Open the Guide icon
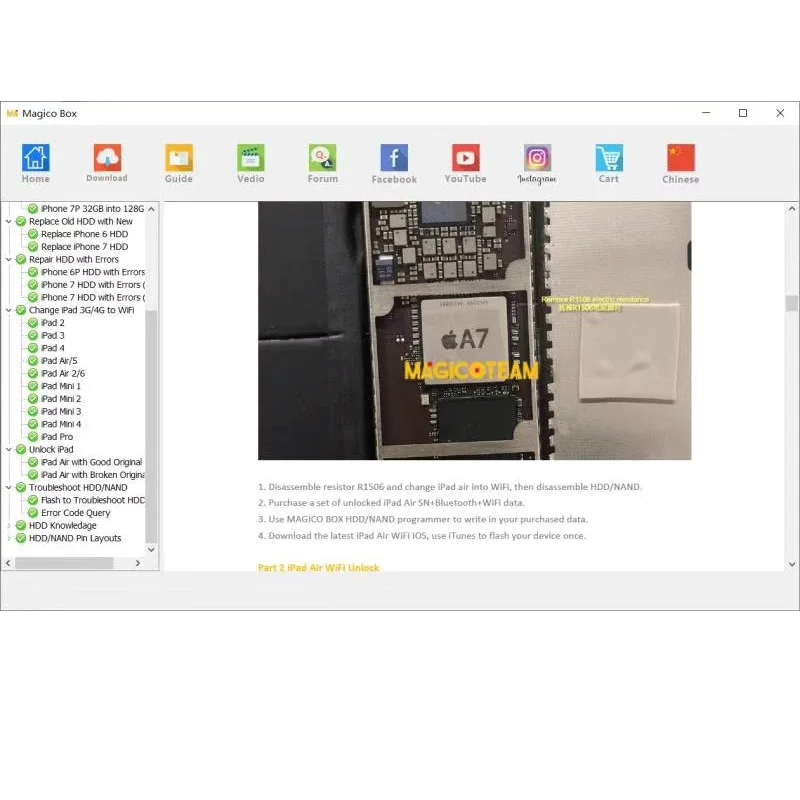Viewport: 800px width, 800px height. 179,158
